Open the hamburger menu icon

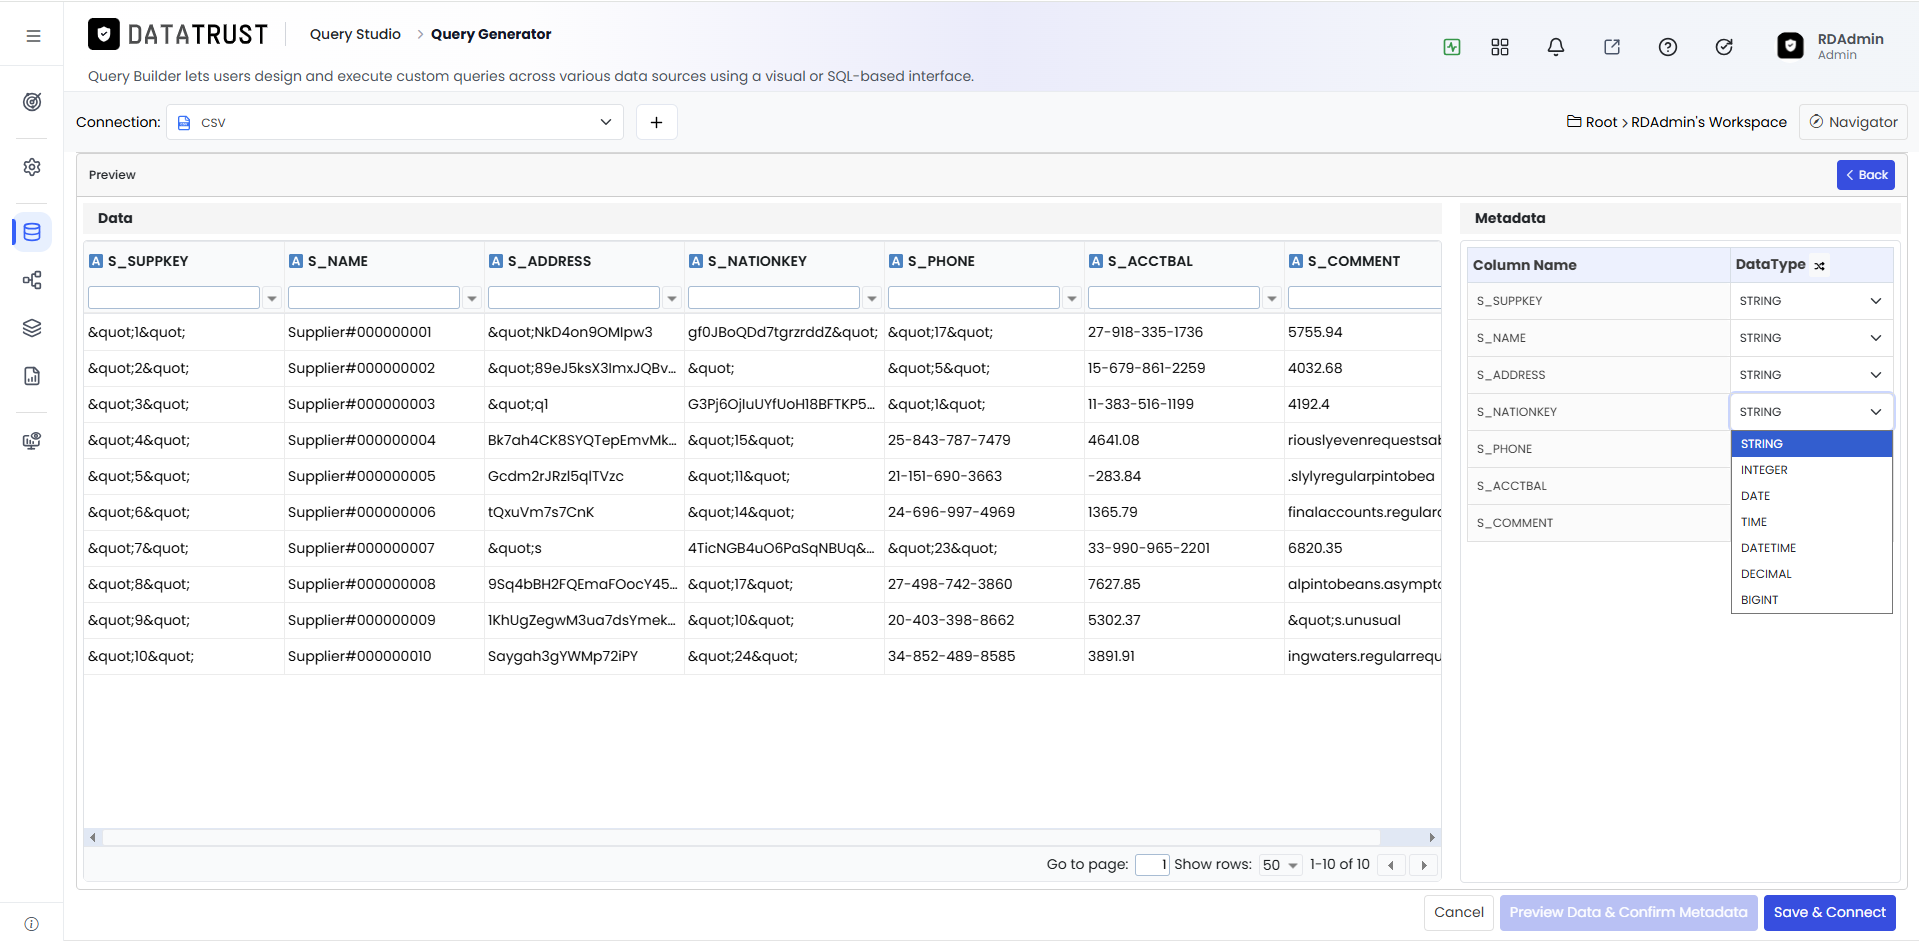[x=33, y=36]
